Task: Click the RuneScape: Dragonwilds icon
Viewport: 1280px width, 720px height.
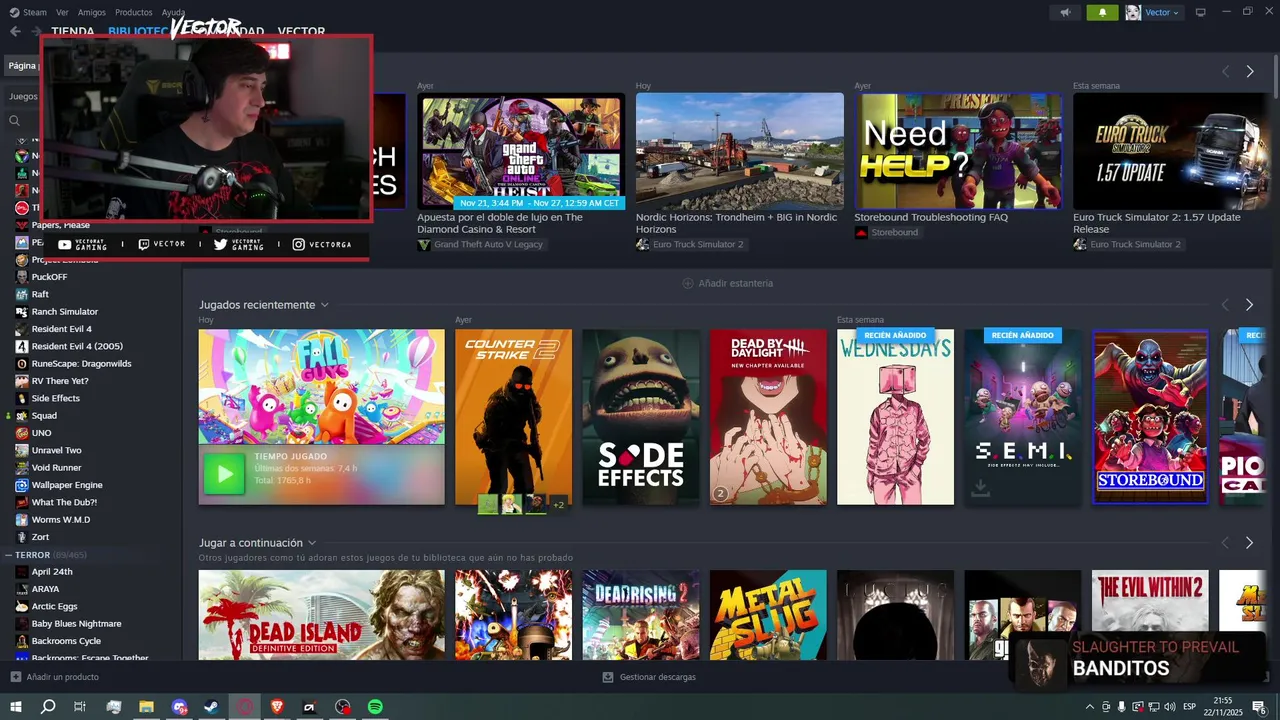Action: pos(22,363)
